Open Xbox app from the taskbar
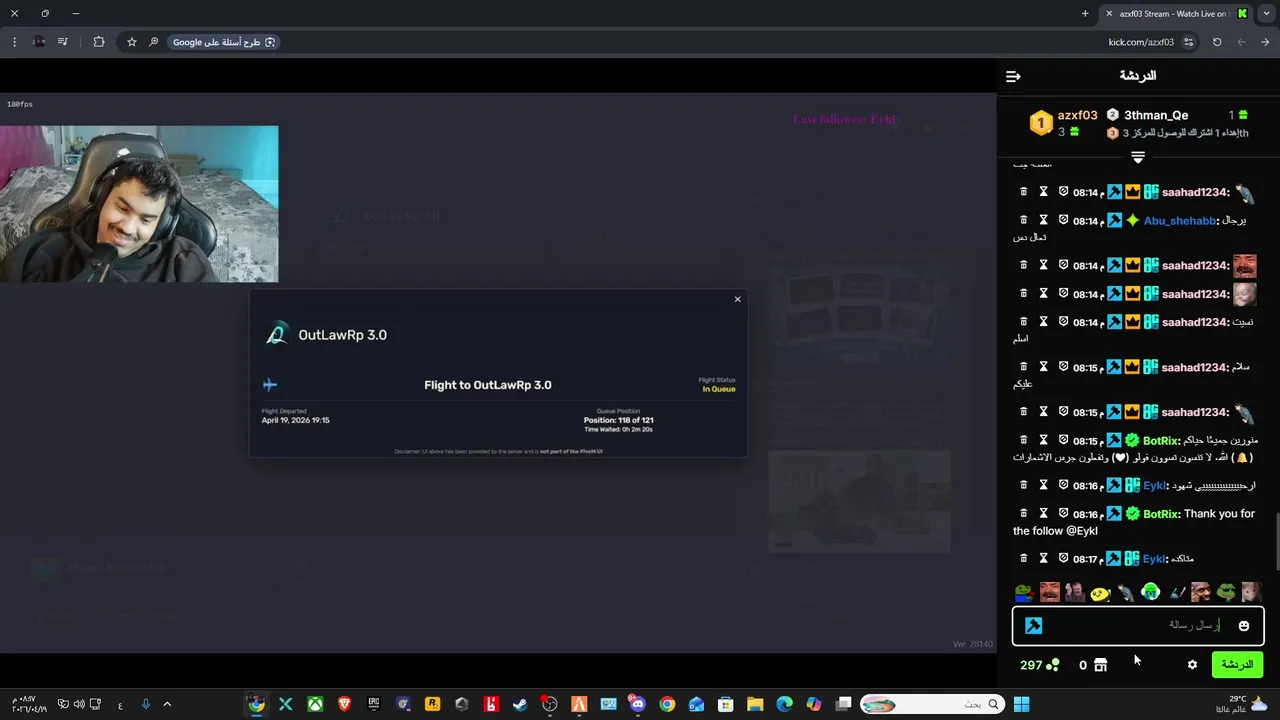Image resolution: width=1280 pixels, height=720 pixels. 315,704
